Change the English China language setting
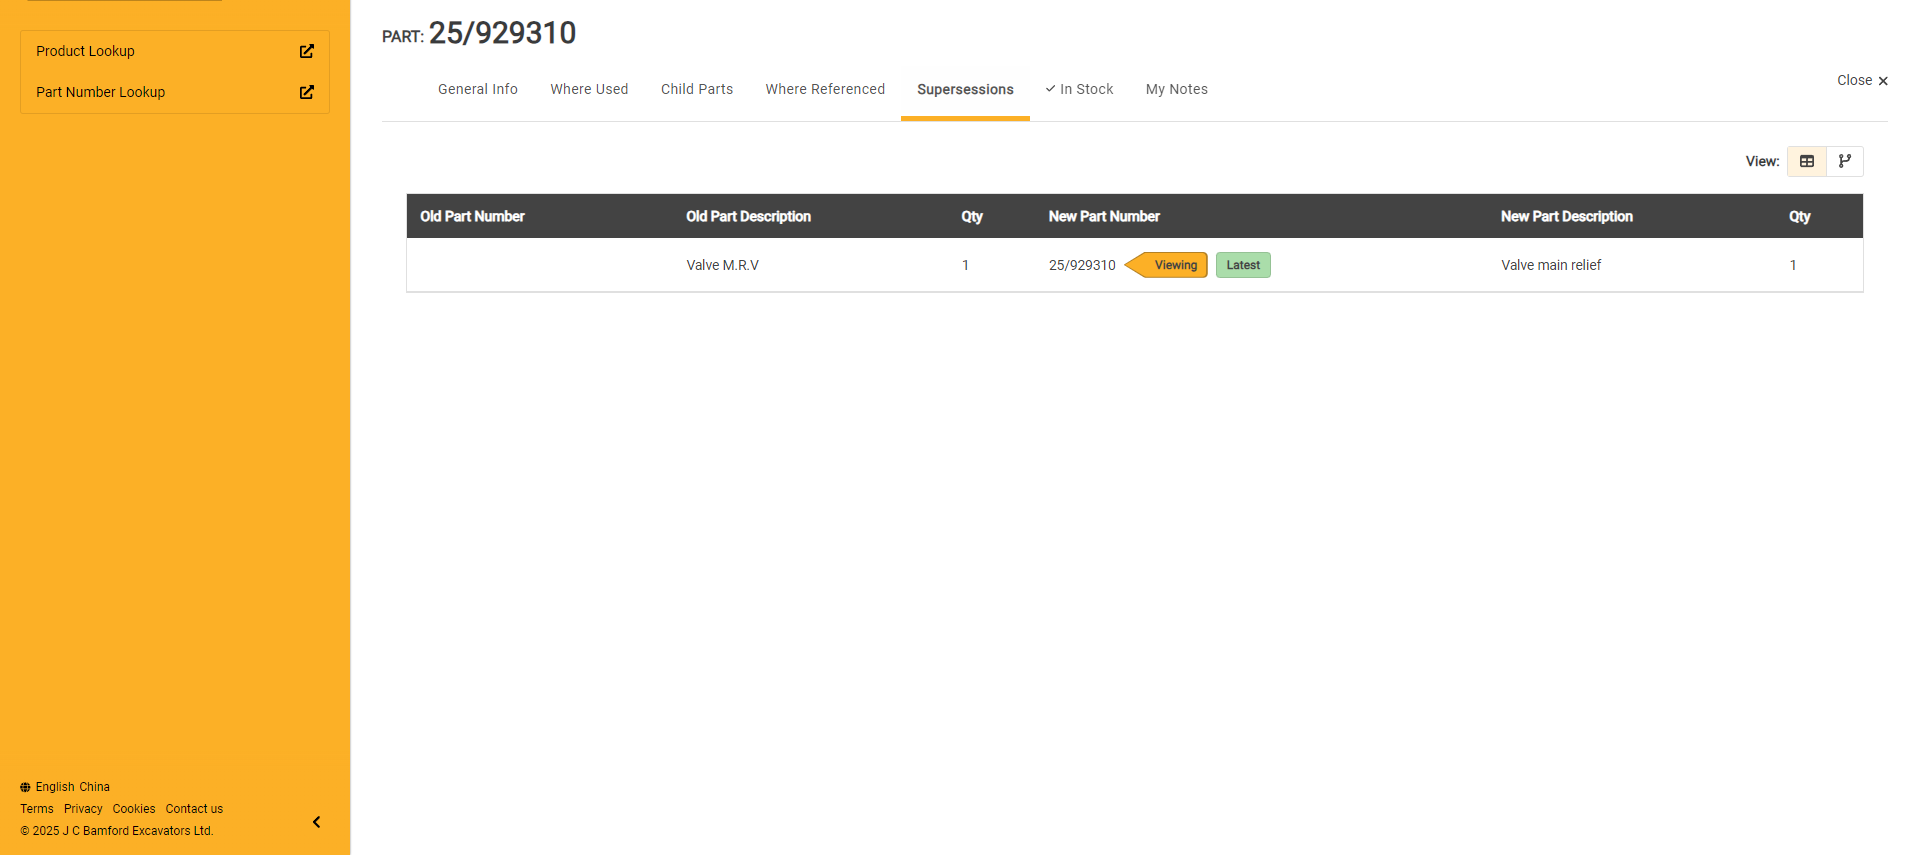 point(72,787)
